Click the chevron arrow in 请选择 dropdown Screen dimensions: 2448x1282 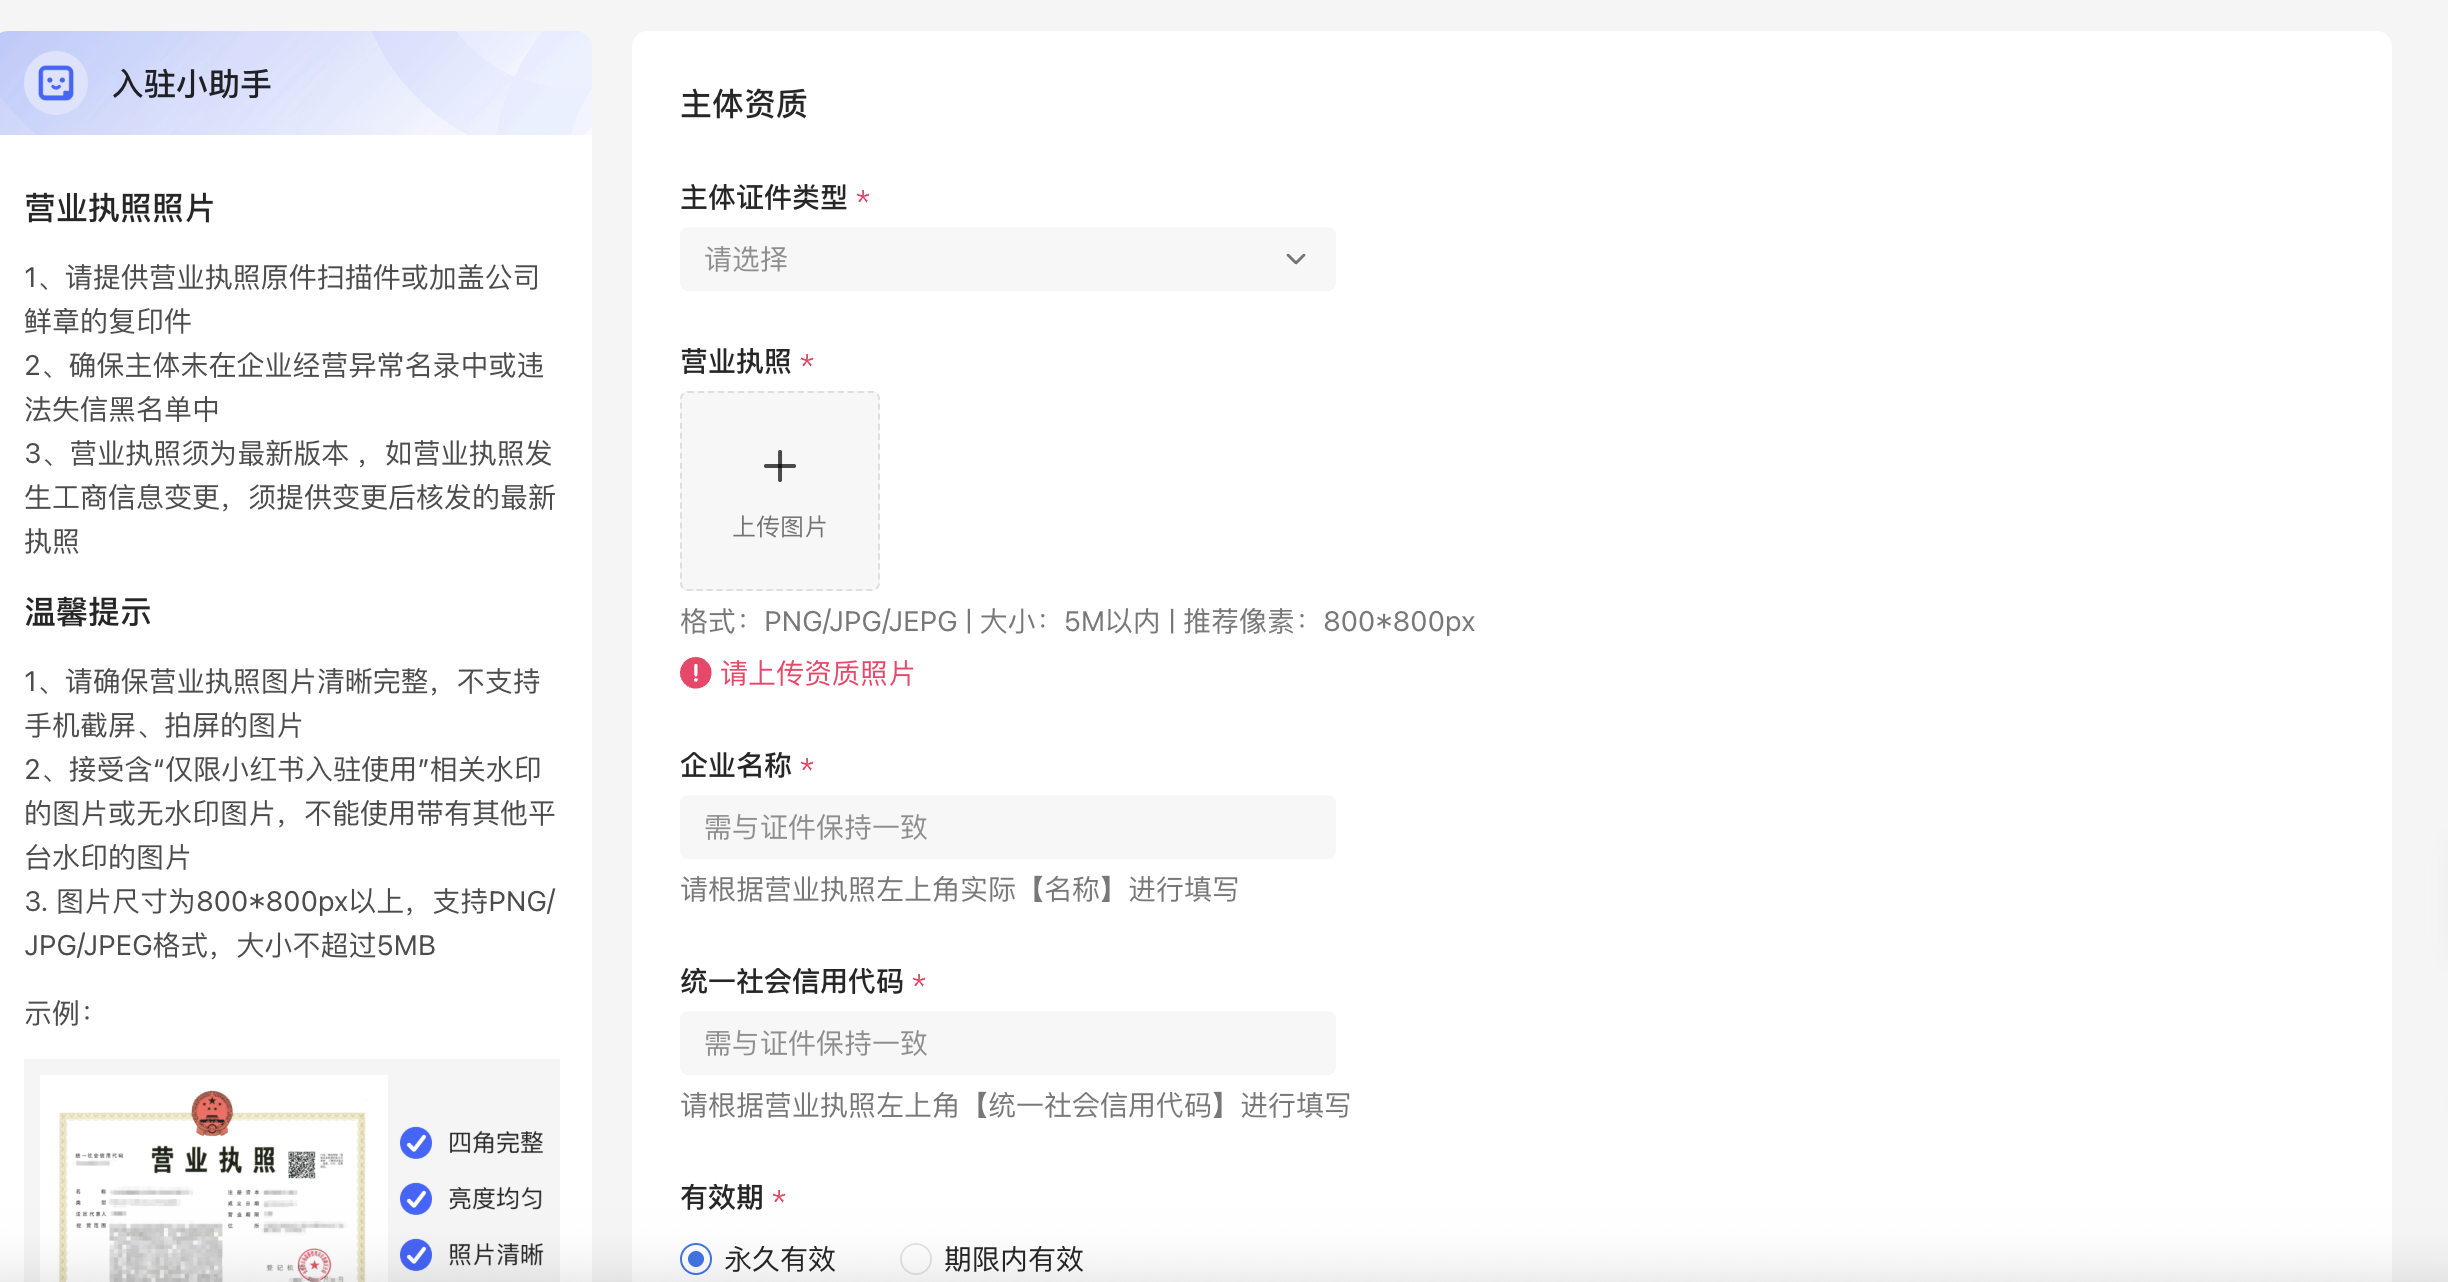pos(1295,259)
